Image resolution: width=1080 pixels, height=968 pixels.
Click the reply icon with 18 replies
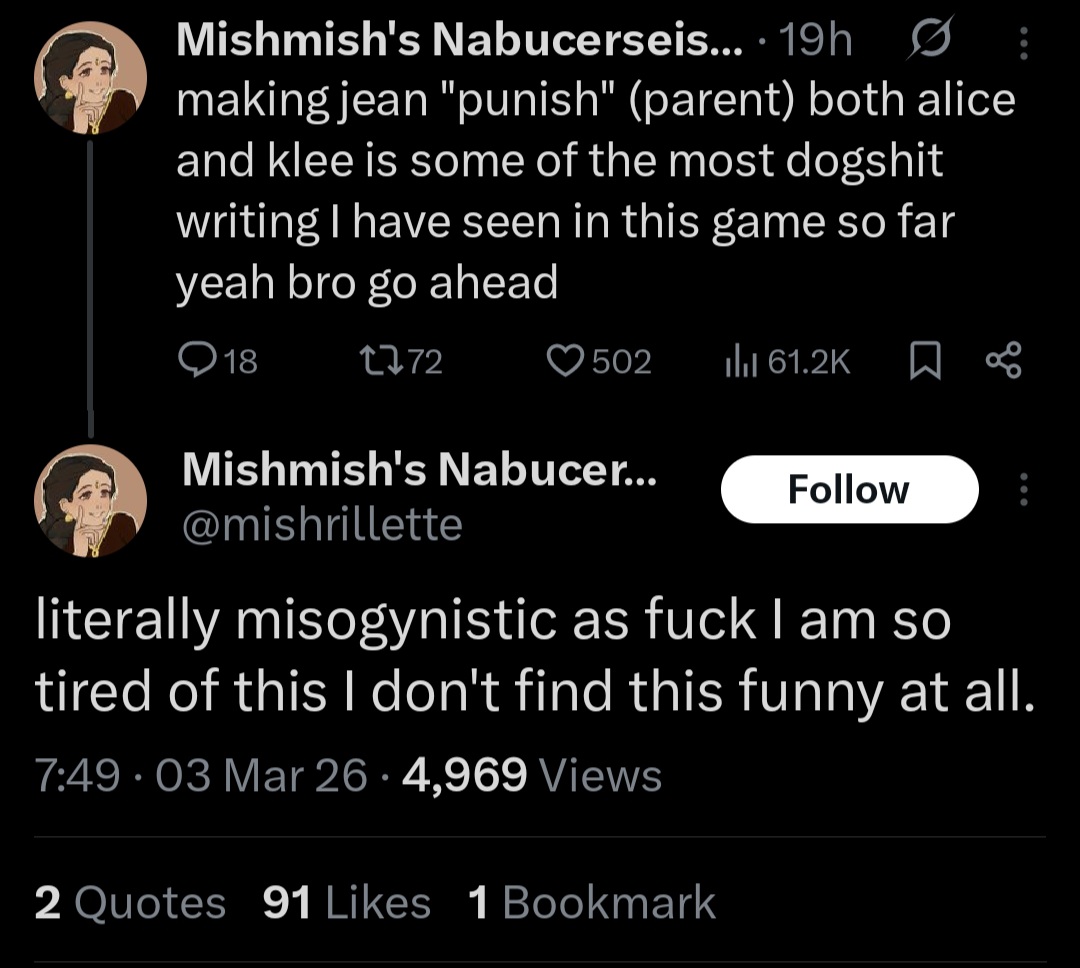pyautogui.click(x=191, y=361)
